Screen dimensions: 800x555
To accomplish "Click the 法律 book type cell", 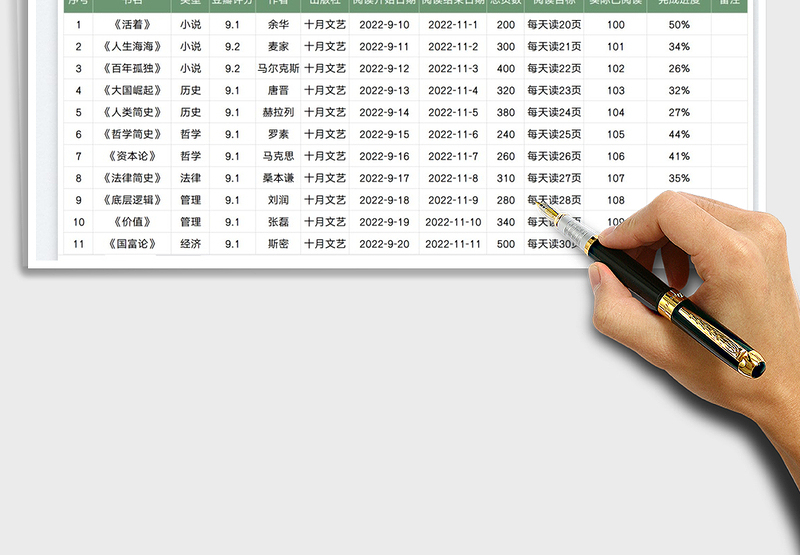I will click(190, 178).
